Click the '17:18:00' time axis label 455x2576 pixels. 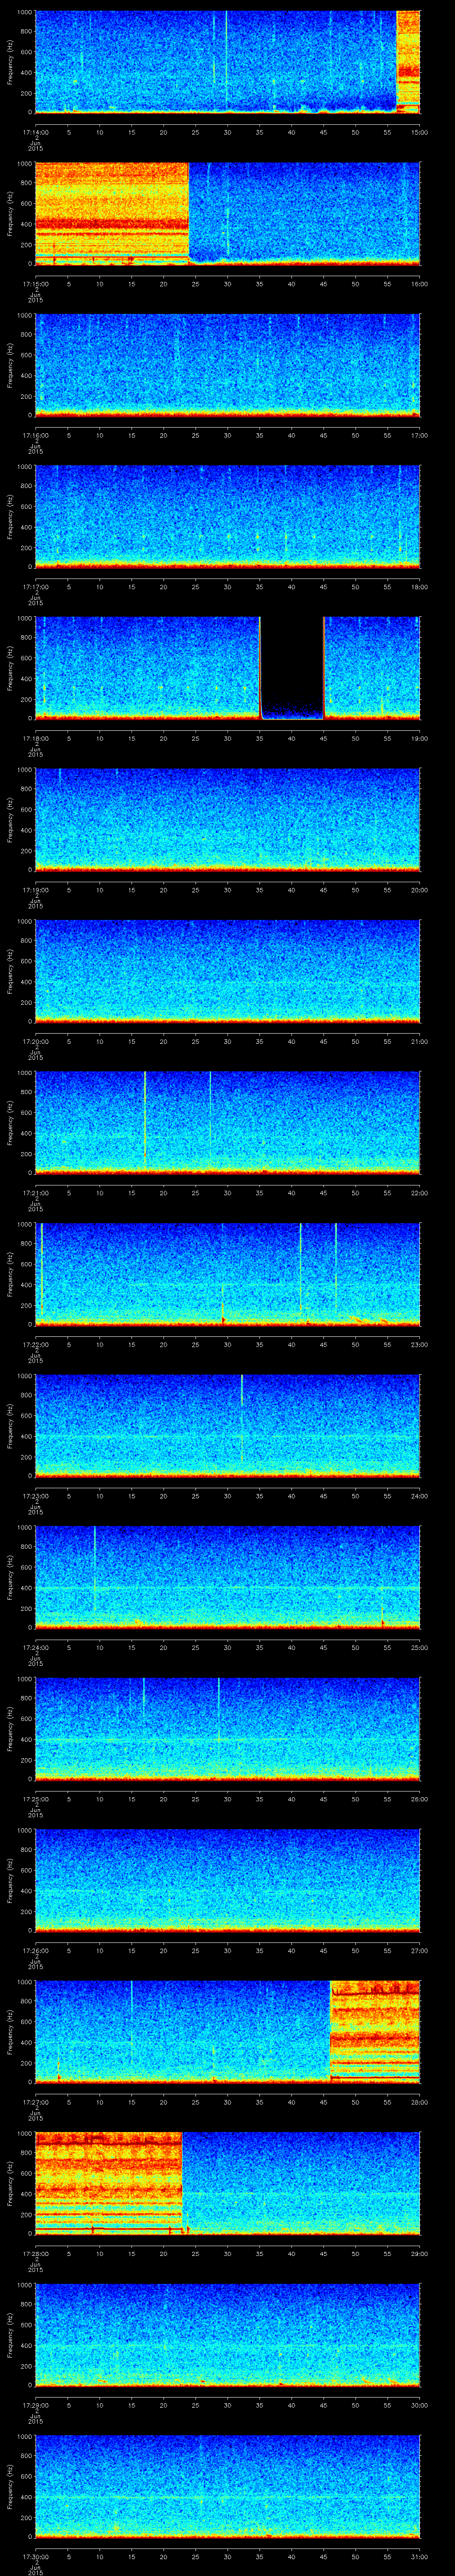point(35,738)
